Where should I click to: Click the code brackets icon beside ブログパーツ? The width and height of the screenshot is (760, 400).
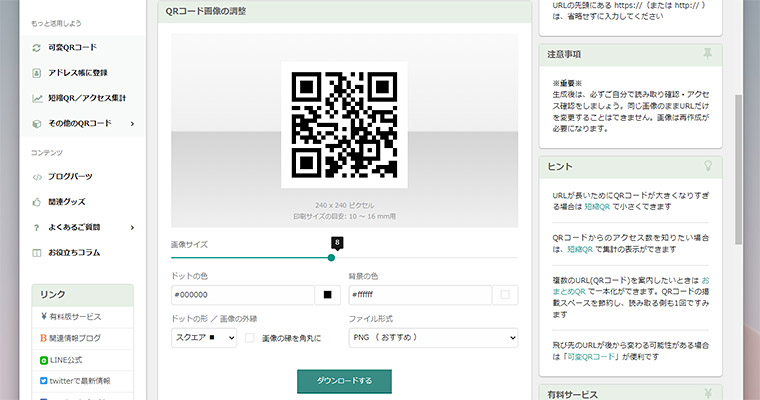pos(37,177)
